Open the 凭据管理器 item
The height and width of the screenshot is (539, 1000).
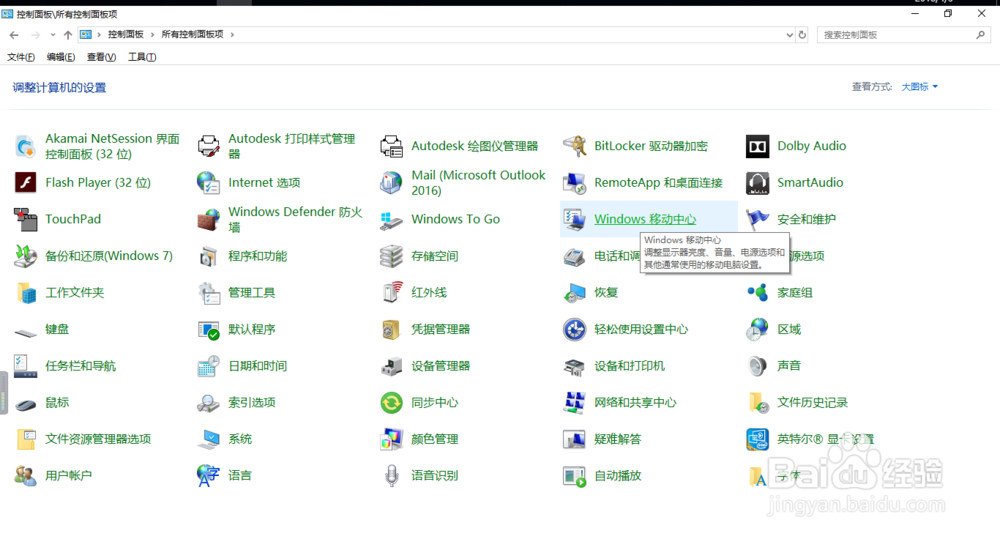click(440, 329)
